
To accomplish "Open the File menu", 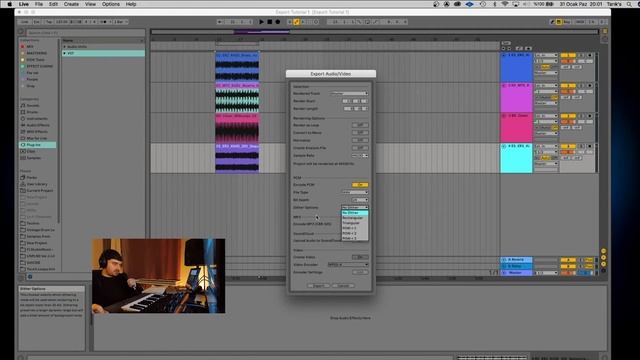I will (x=38, y=4).
